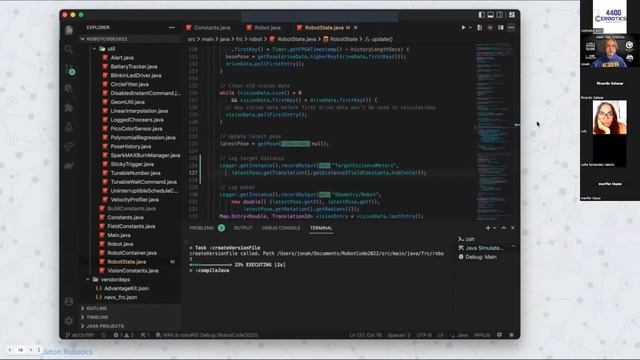Click the Ln/Col cursor position indicator
Image resolution: width=640 pixels, height=360 pixels.
(x=365, y=335)
